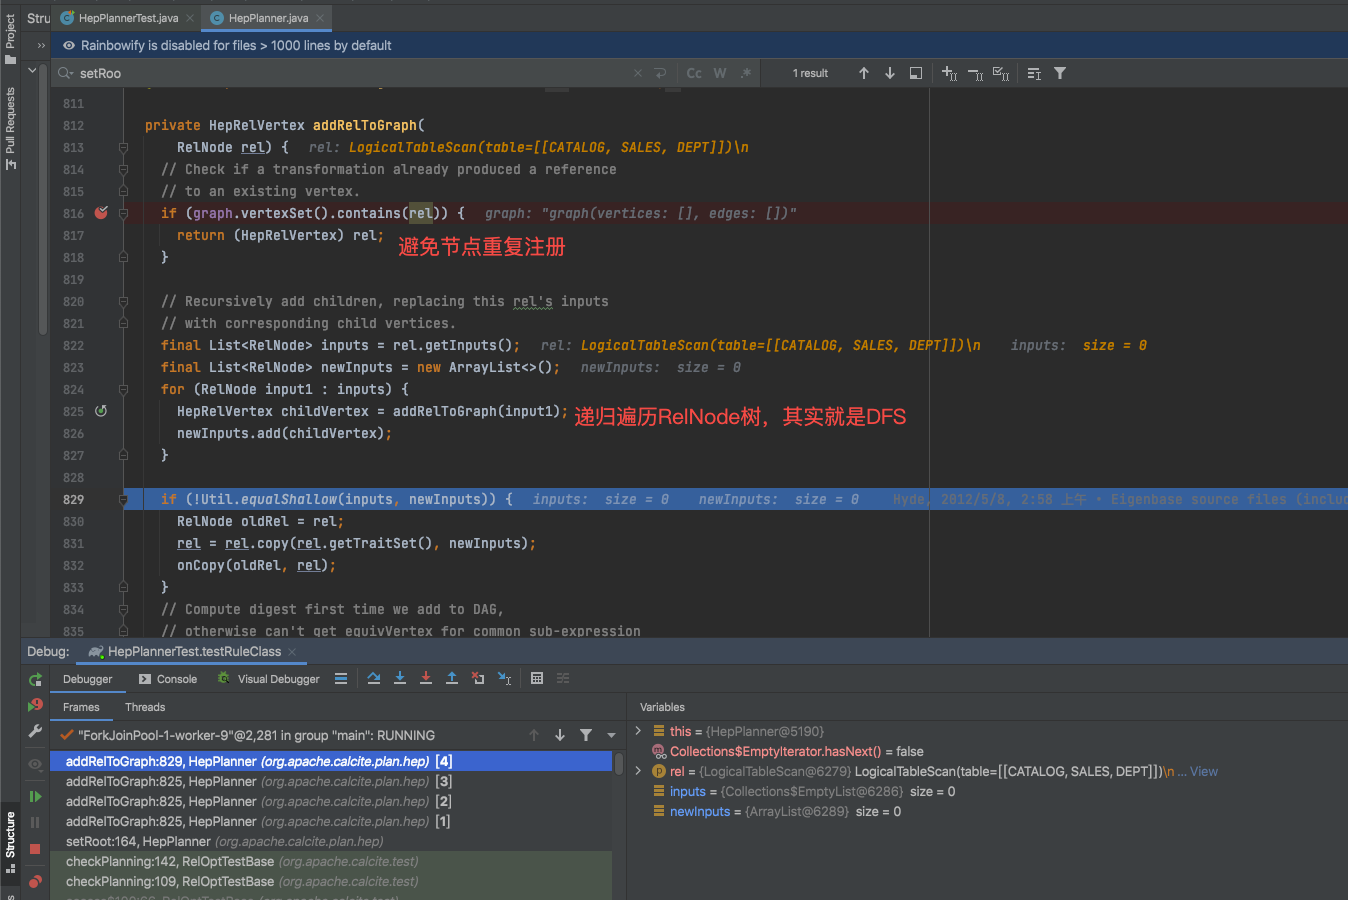Click the View link for rel value
Viewport: 1348px width, 900px height.
1204,771
